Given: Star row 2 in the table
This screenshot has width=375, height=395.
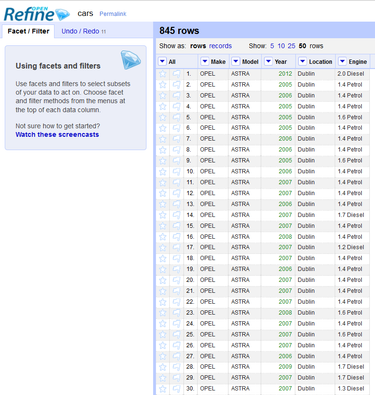Looking at the screenshot, I should pyautogui.click(x=163, y=85).
